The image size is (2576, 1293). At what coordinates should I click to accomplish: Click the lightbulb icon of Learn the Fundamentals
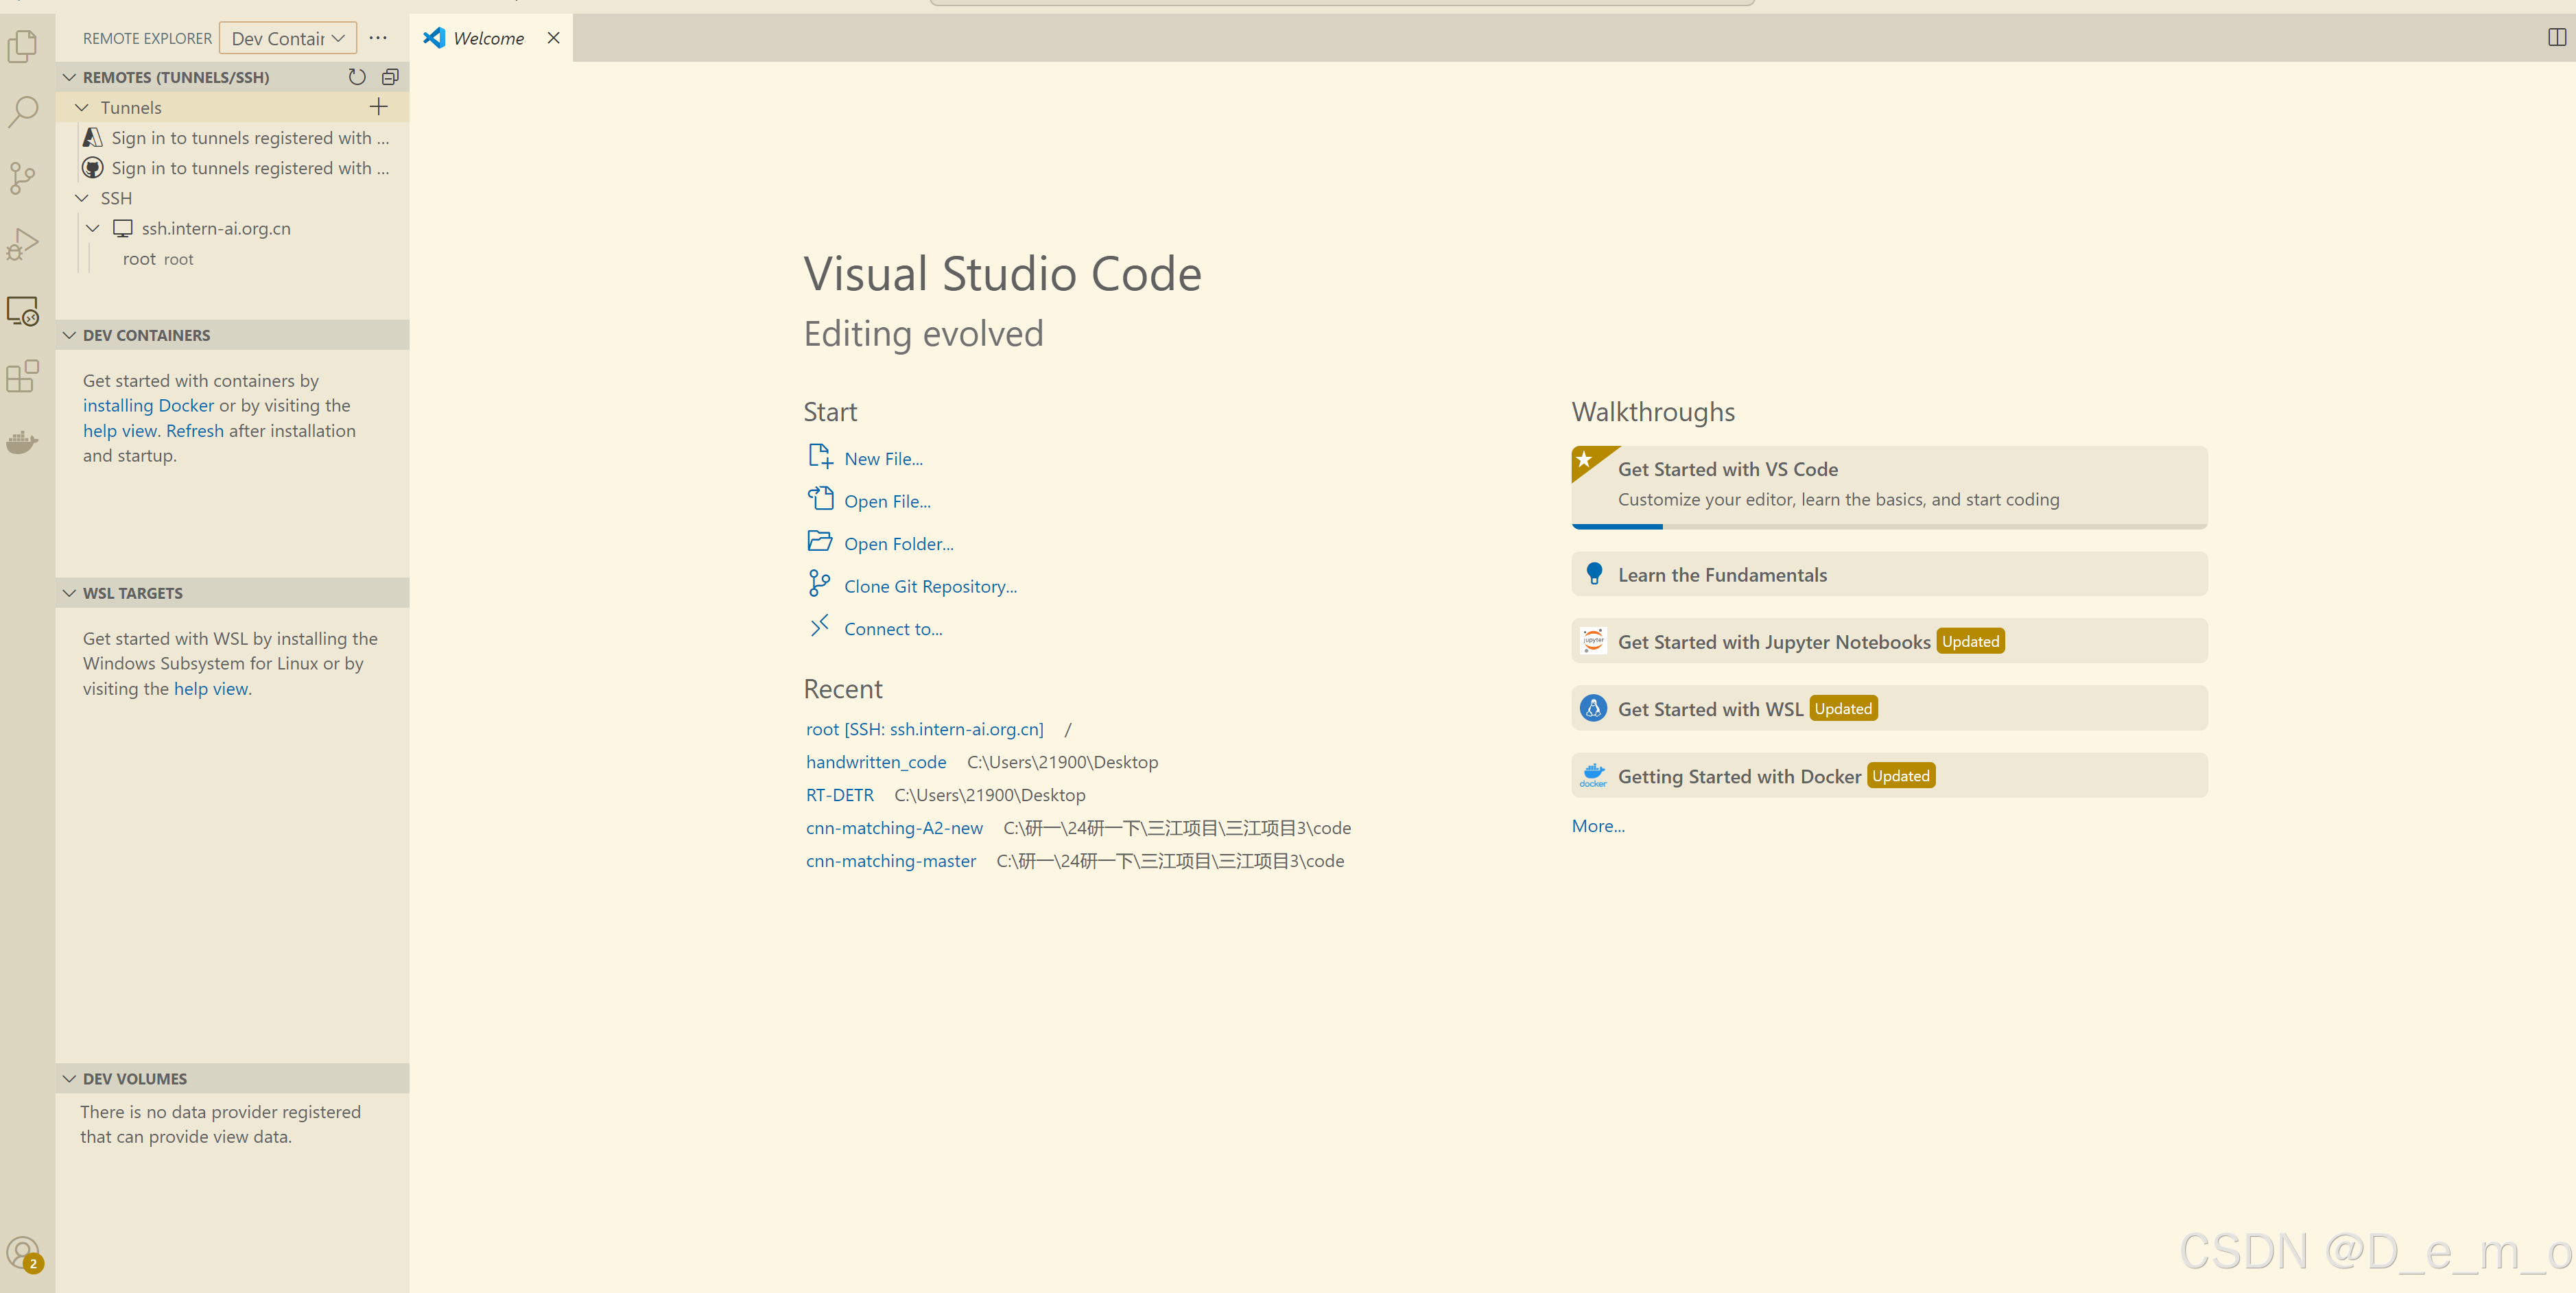point(1594,574)
